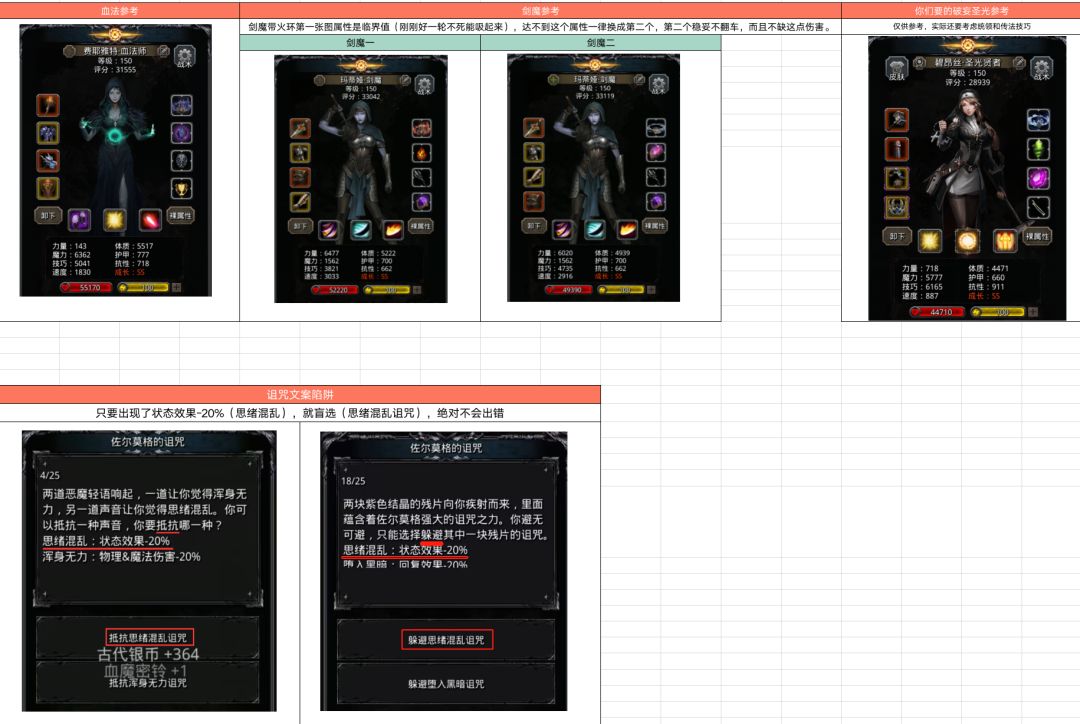This screenshot has width=1080, height=724.
Task: Click the plus button beside 圣光贤者 energy bar
Action: click(x=1033, y=312)
